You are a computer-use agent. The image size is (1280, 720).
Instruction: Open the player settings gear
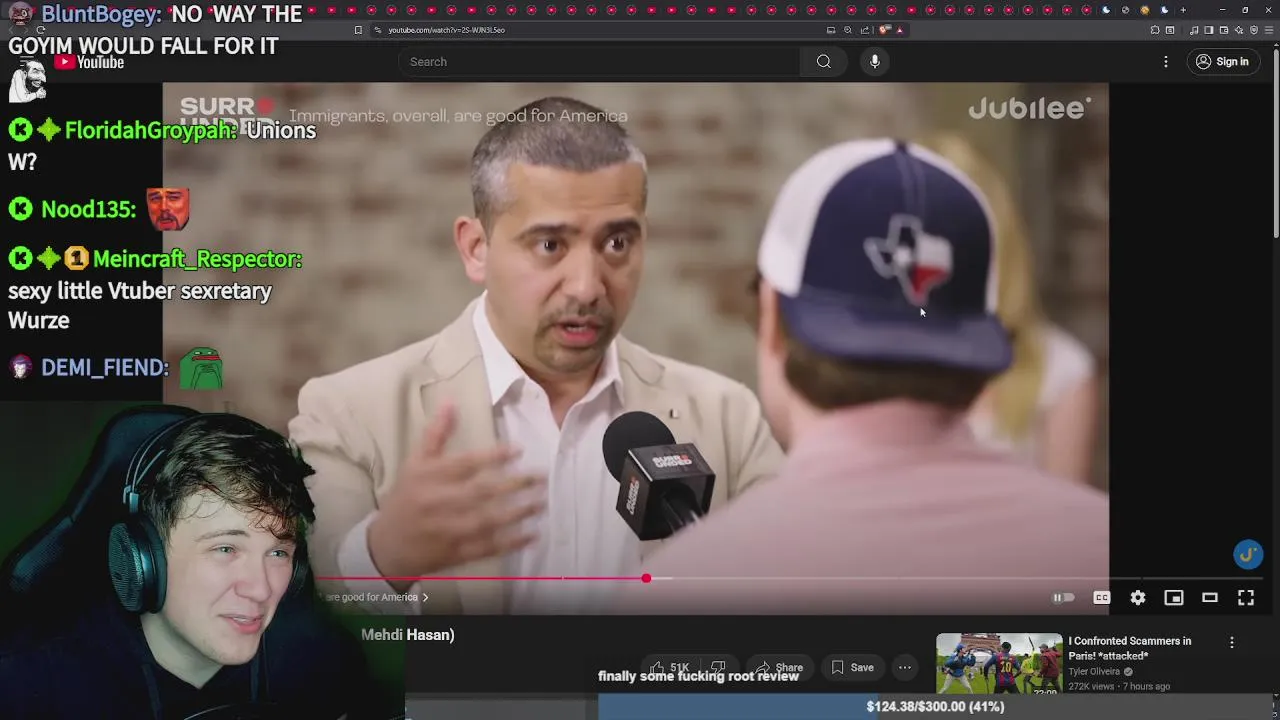pos(1138,598)
